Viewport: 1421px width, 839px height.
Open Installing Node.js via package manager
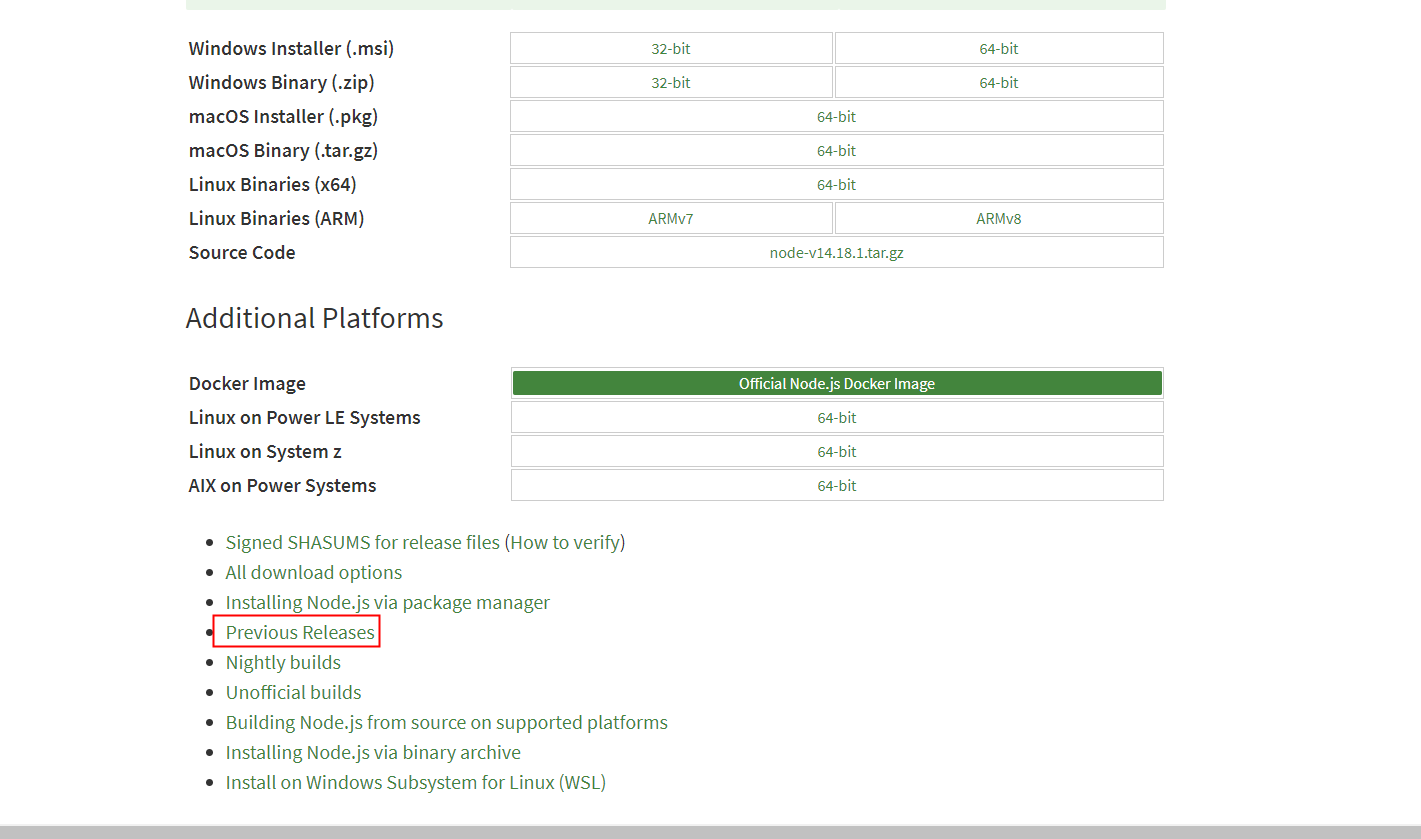pyautogui.click(x=388, y=602)
